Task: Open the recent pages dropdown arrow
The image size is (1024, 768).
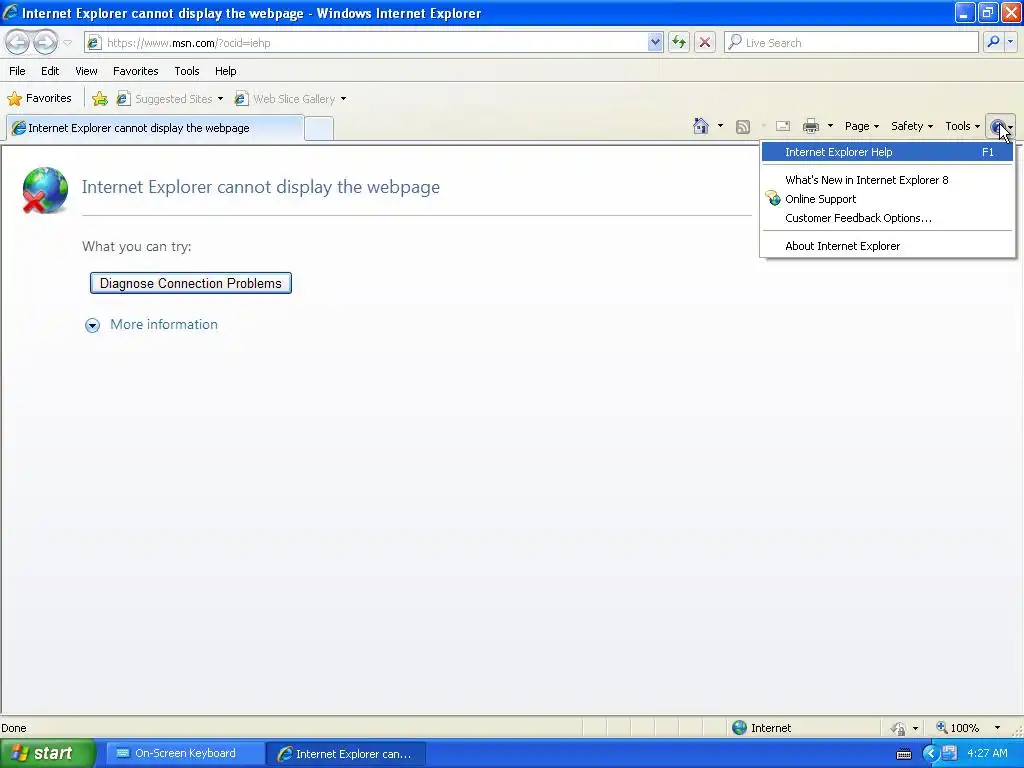Action: point(67,43)
